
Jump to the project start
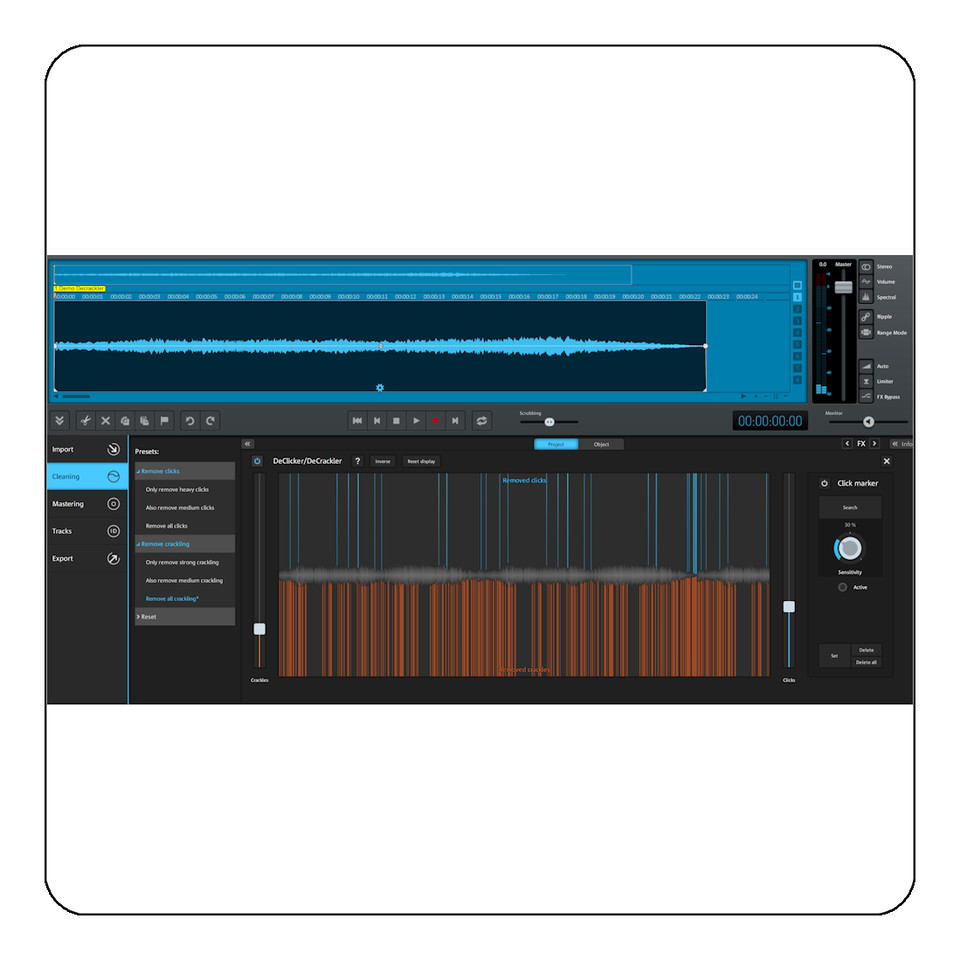(x=357, y=421)
